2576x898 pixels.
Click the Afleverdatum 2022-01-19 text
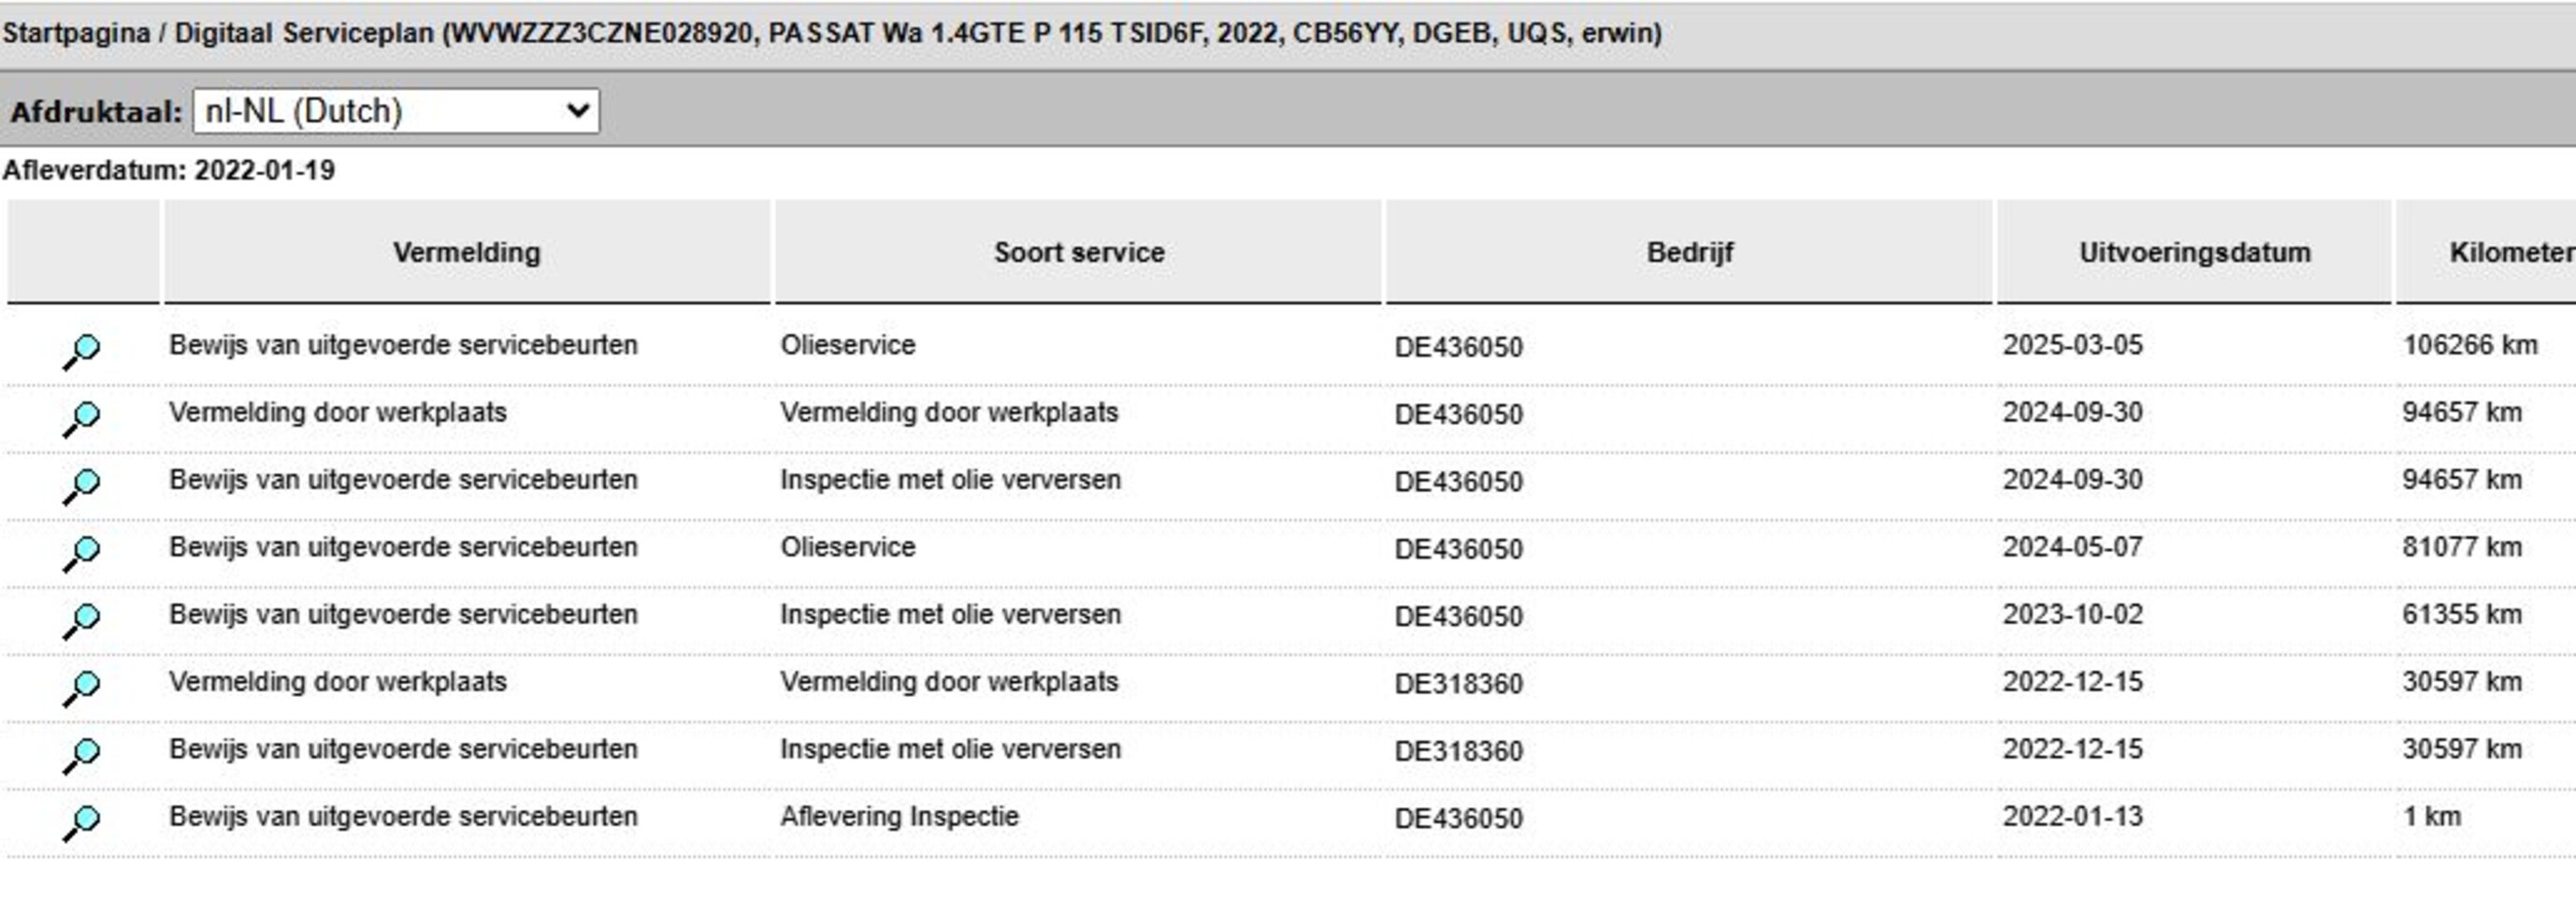168,170
